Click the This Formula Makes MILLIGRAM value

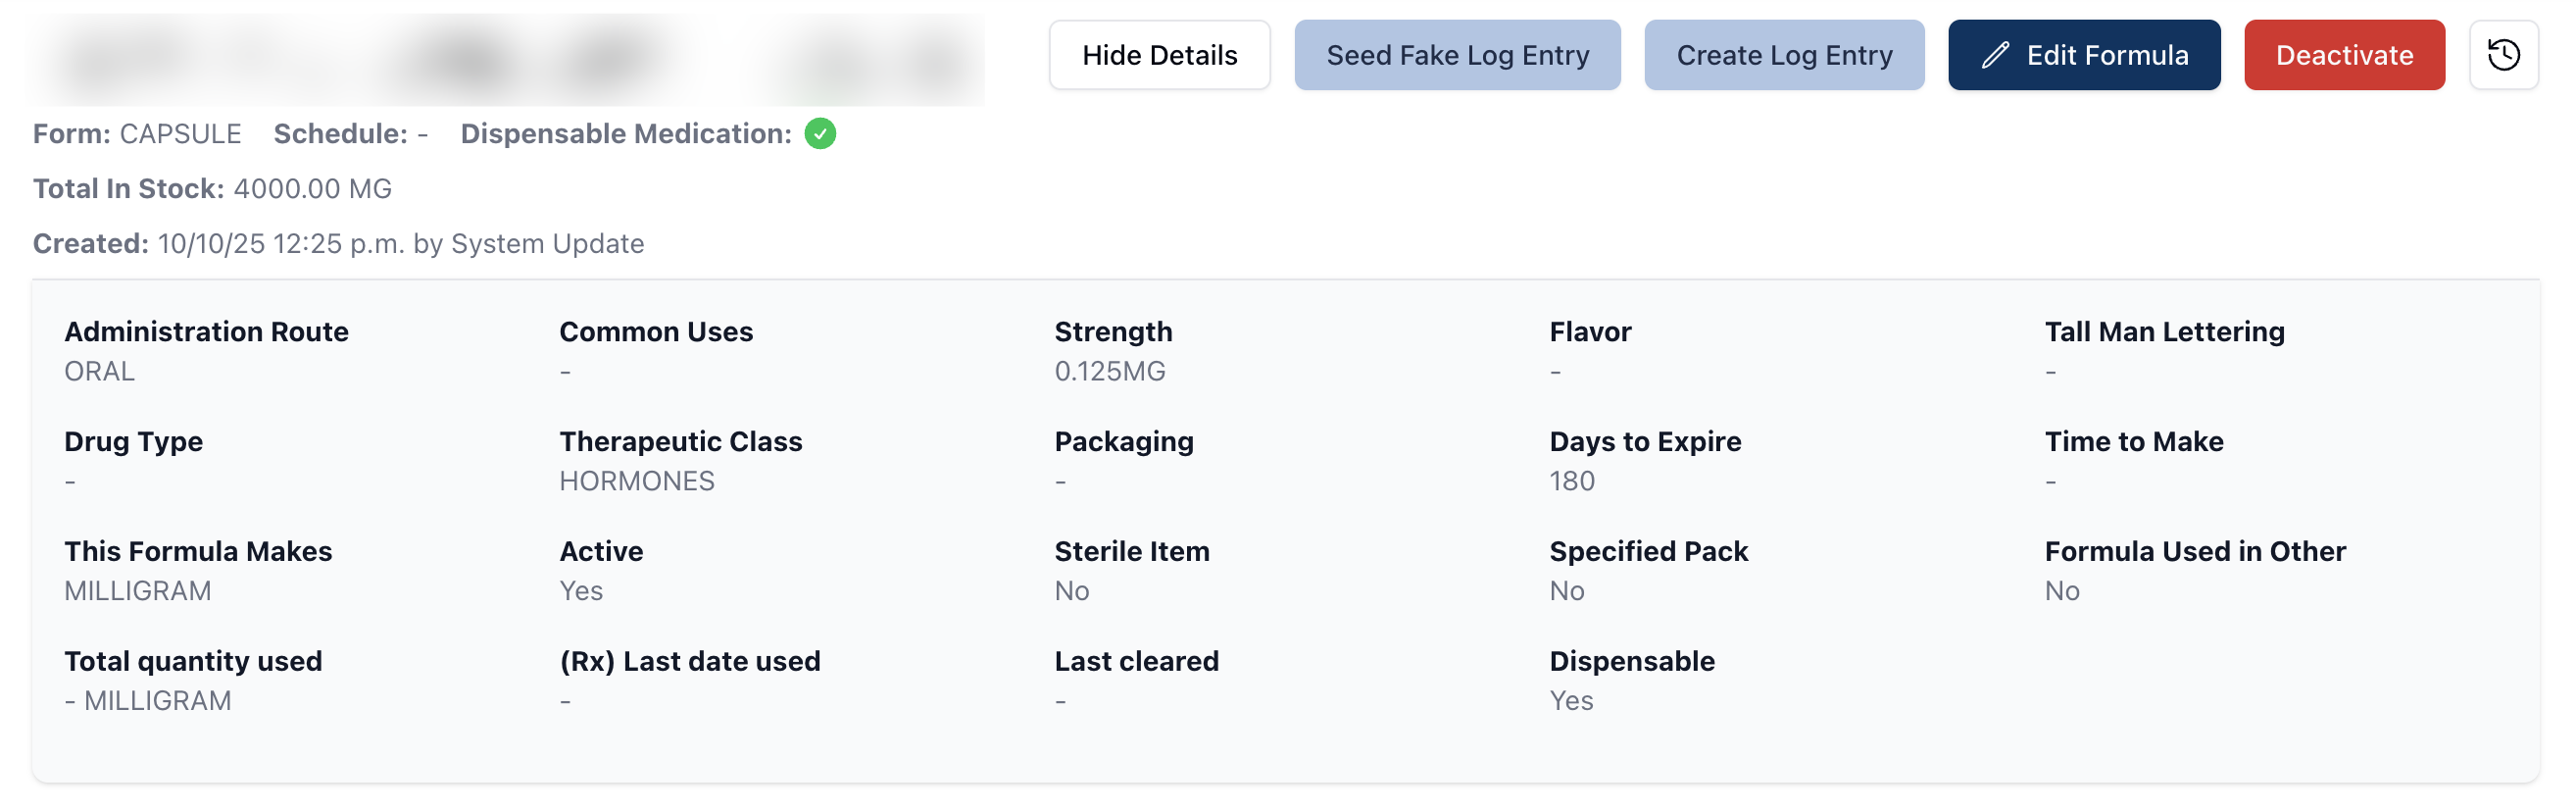[137, 591]
